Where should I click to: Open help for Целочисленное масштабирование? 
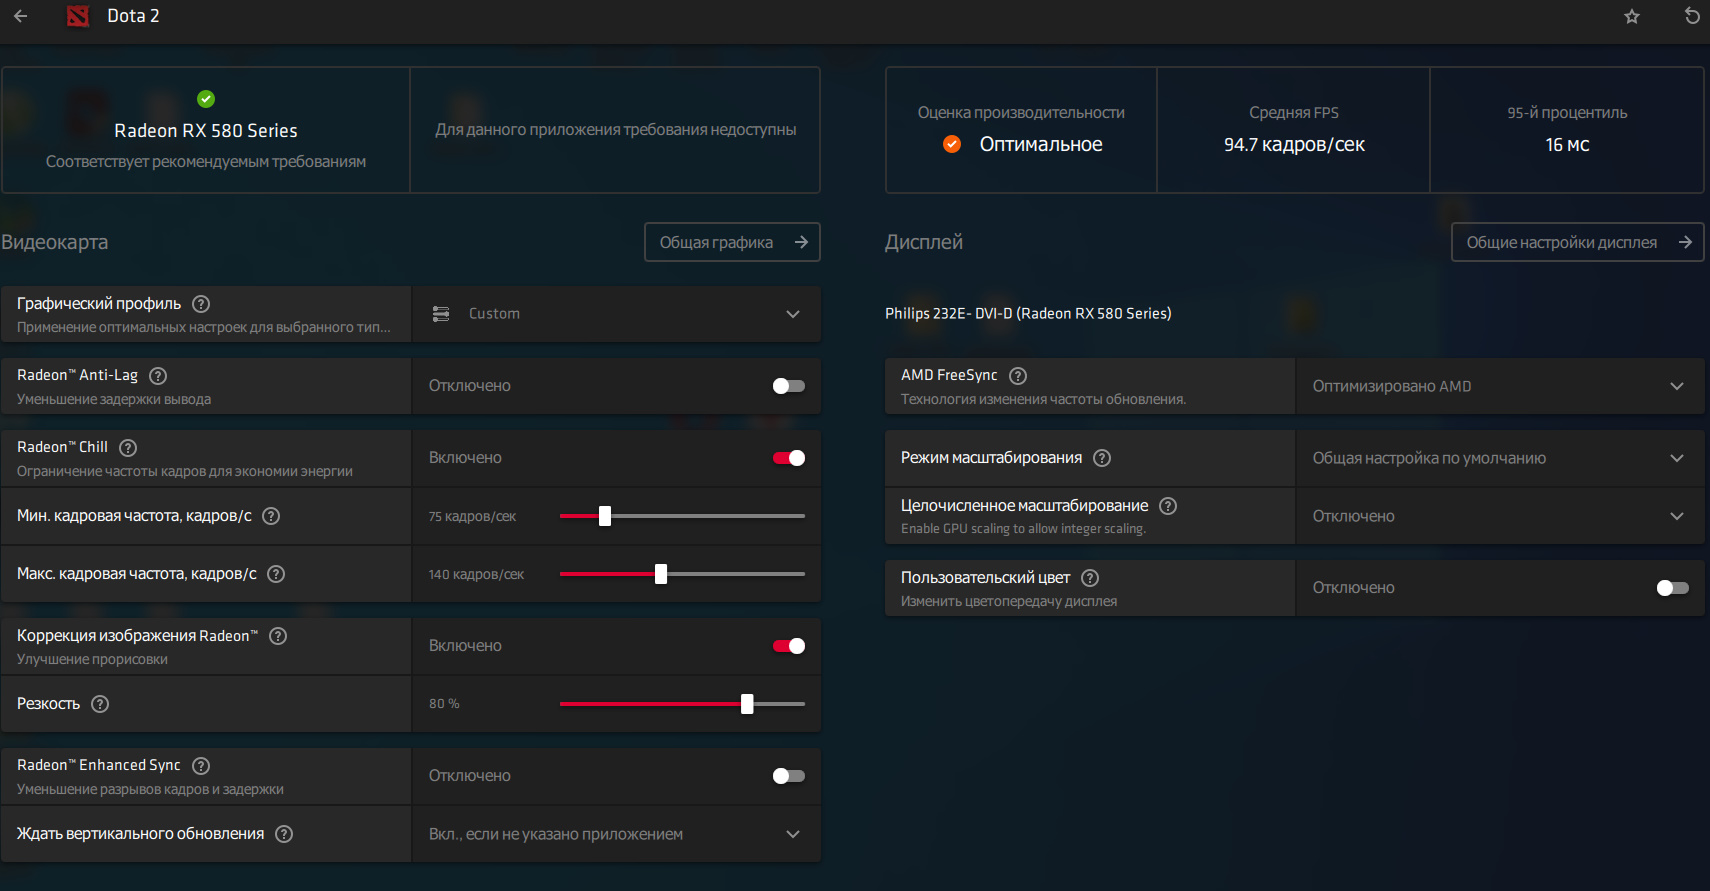pyautogui.click(x=1168, y=506)
